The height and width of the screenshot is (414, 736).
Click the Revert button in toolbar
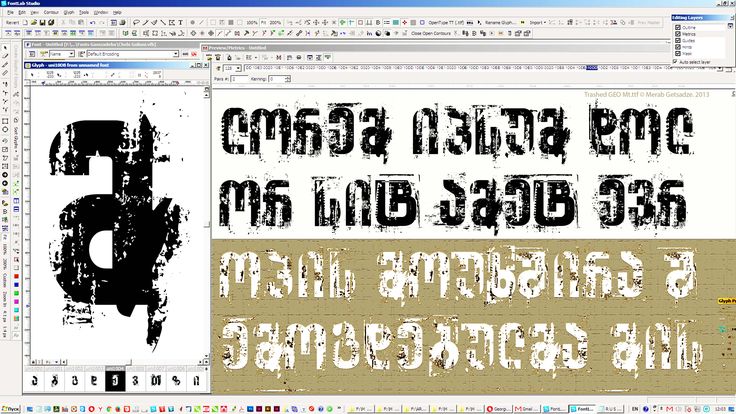coord(13,23)
